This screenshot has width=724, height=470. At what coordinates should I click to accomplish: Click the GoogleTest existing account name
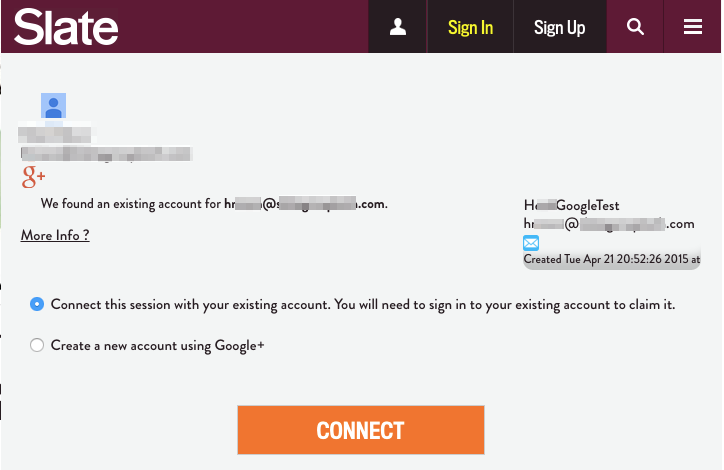click(x=571, y=205)
